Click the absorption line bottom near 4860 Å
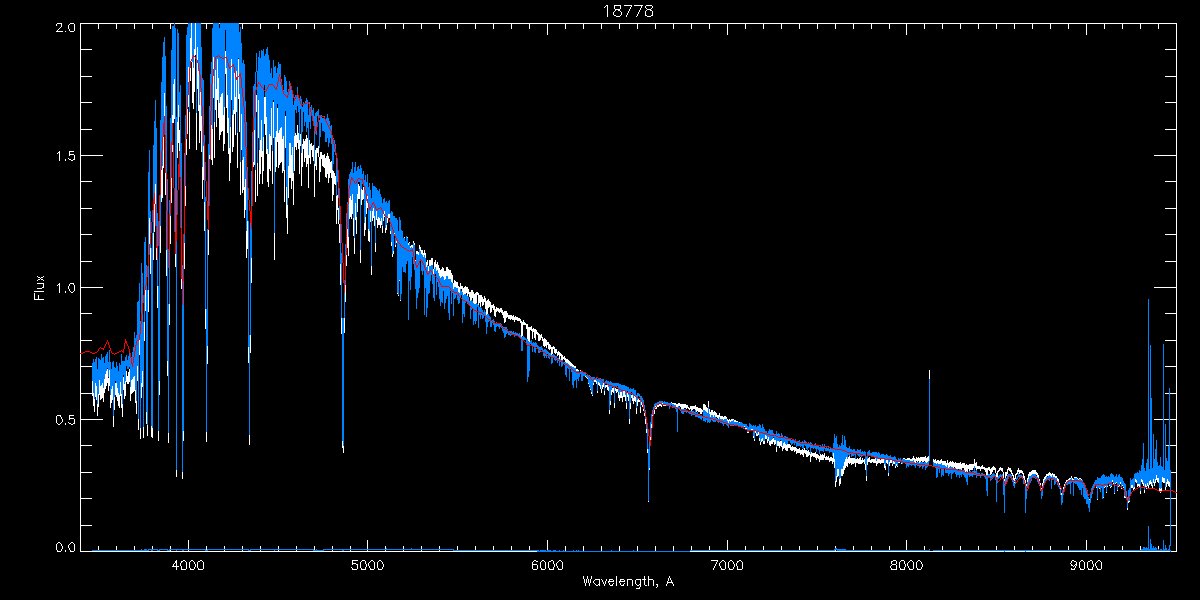This screenshot has width=1200, height=600. point(343,445)
